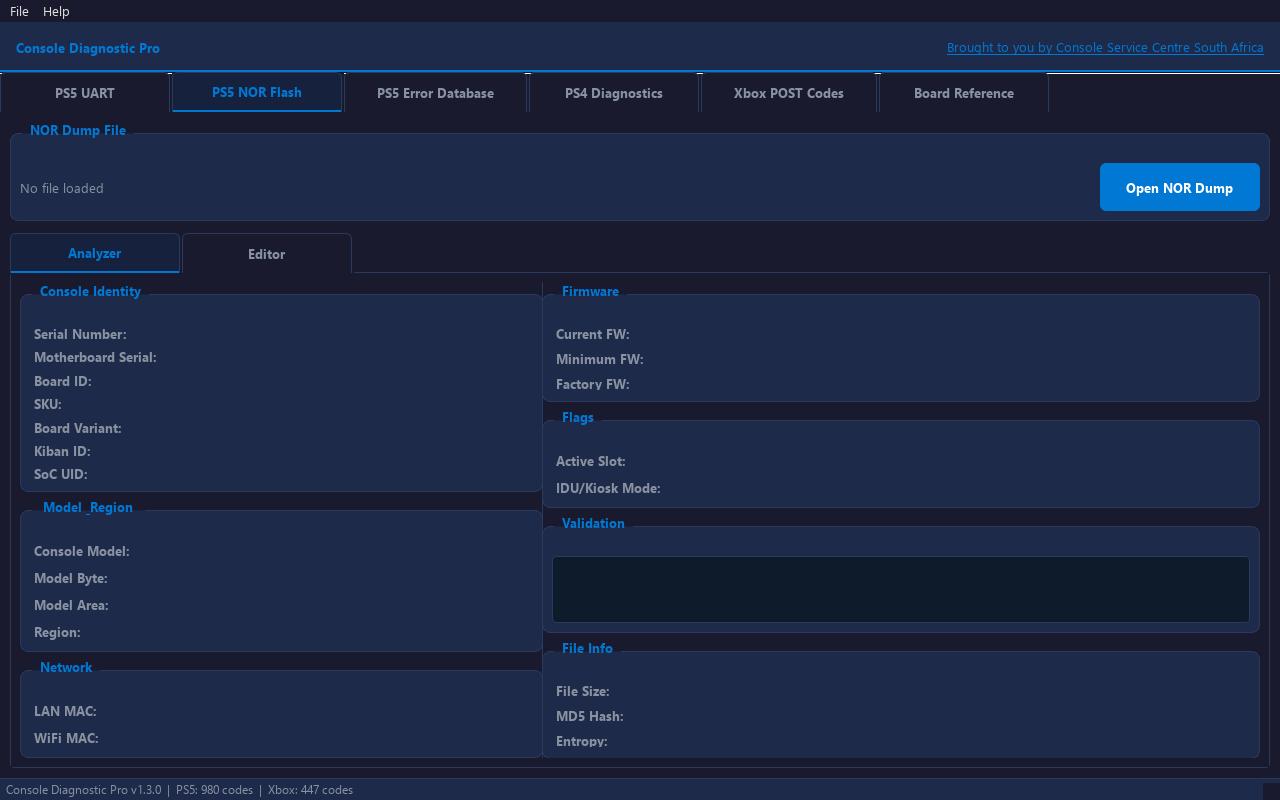Viewport: 1280px width, 800px height.
Task: Switch to the Editor sub-tab
Action: [x=267, y=254]
